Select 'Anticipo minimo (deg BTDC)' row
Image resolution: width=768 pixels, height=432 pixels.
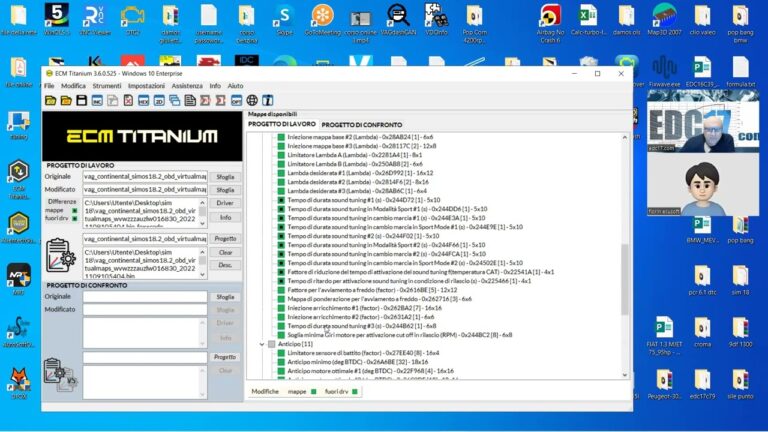tap(358, 362)
